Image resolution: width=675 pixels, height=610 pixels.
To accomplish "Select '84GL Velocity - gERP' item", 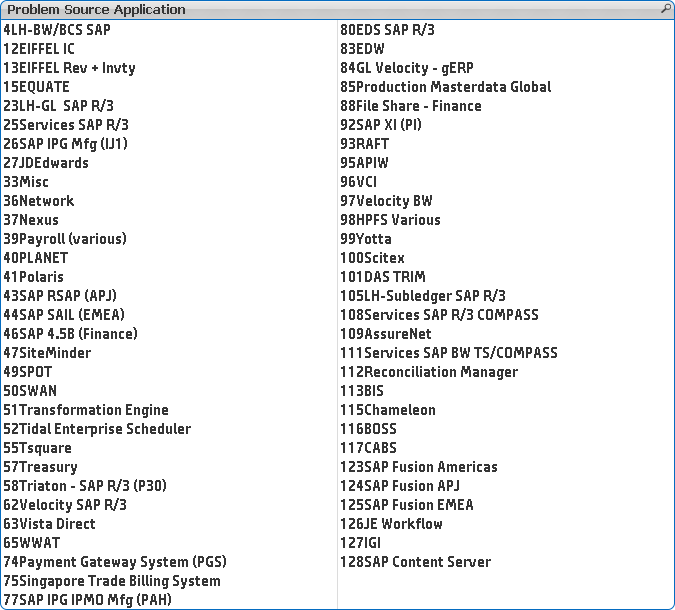I will (x=506, y=68).
